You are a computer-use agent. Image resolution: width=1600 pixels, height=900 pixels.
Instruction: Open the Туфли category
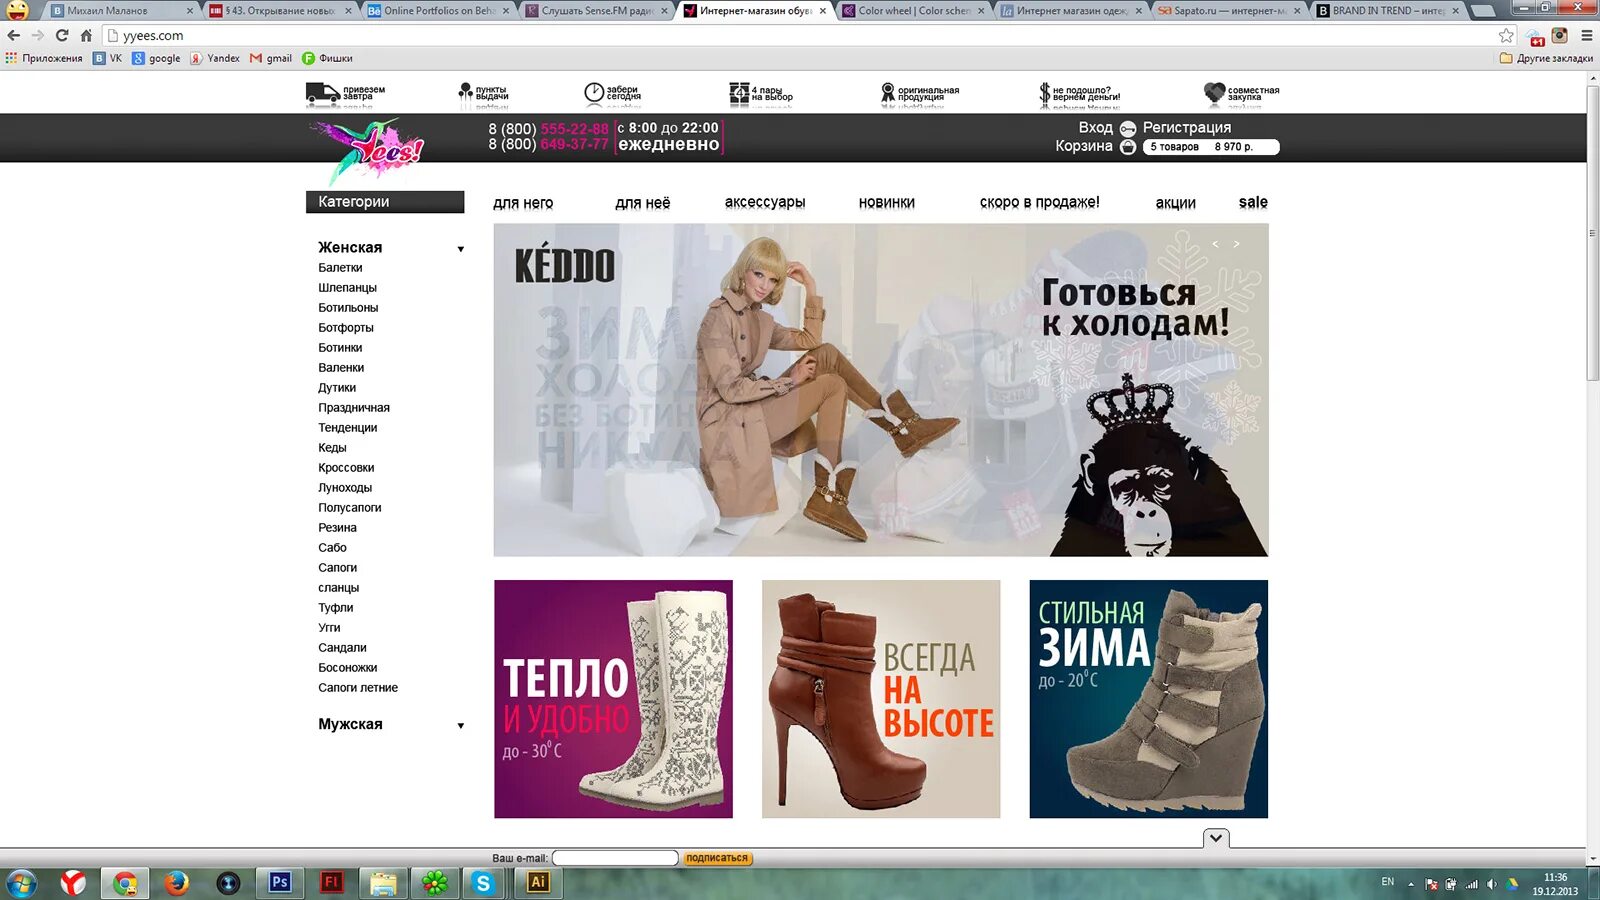336,608
